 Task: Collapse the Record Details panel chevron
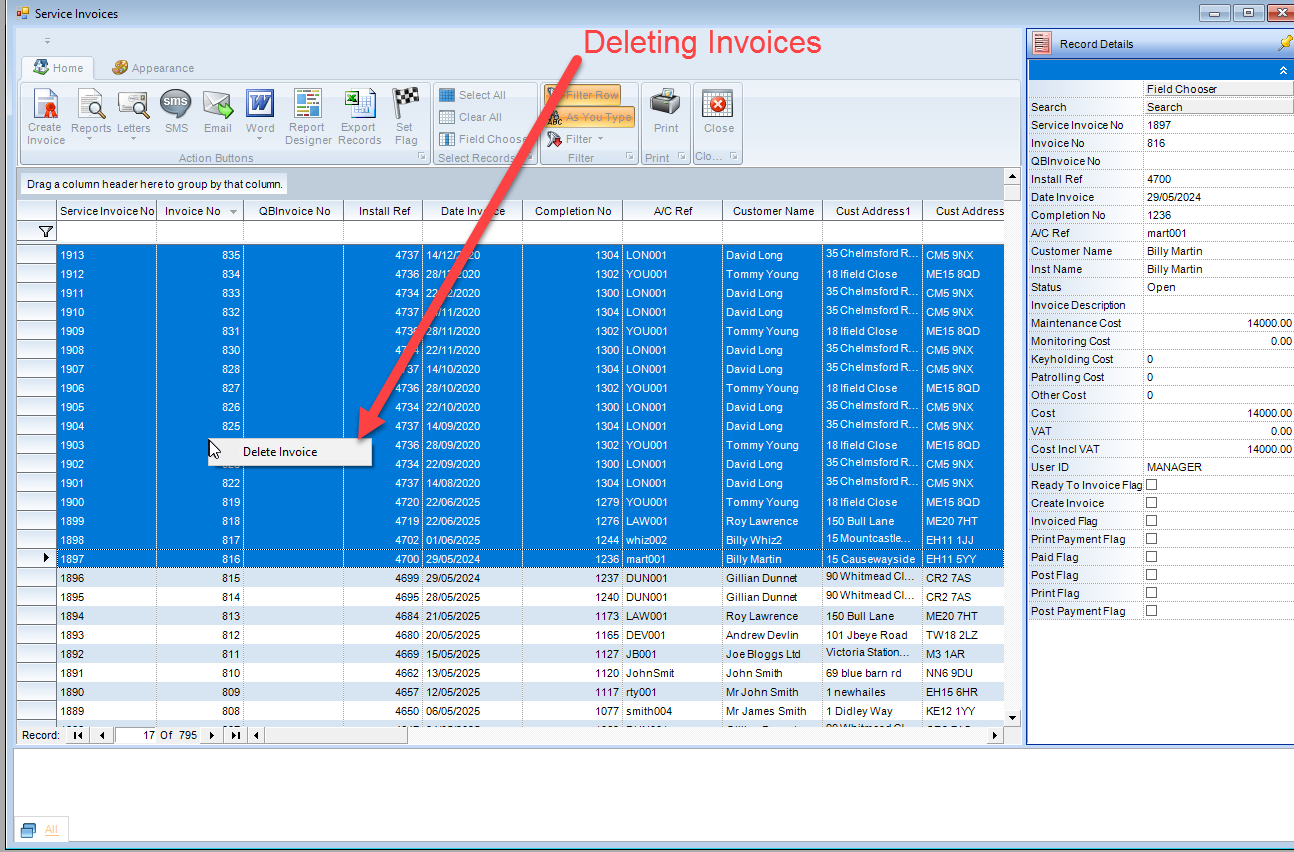[x=1283, y=71]
